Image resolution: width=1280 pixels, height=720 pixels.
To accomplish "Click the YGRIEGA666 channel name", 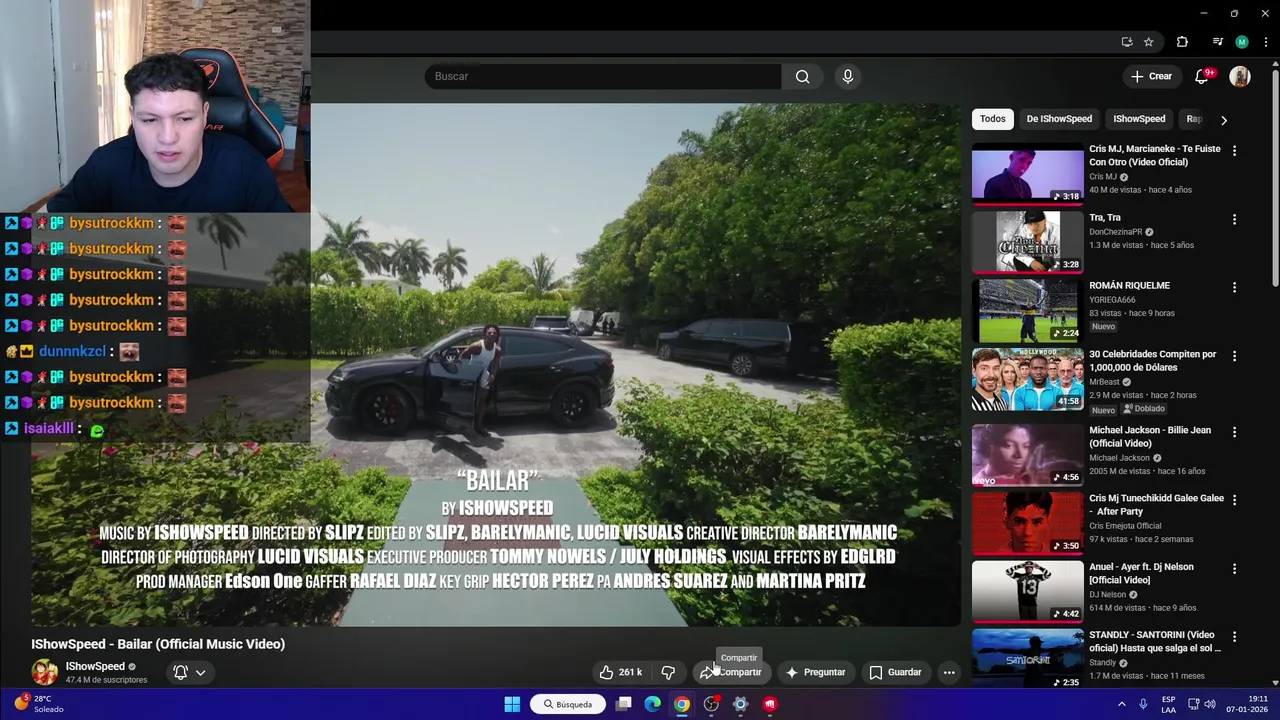I will pyautogui.click(x=1112, y=300).
